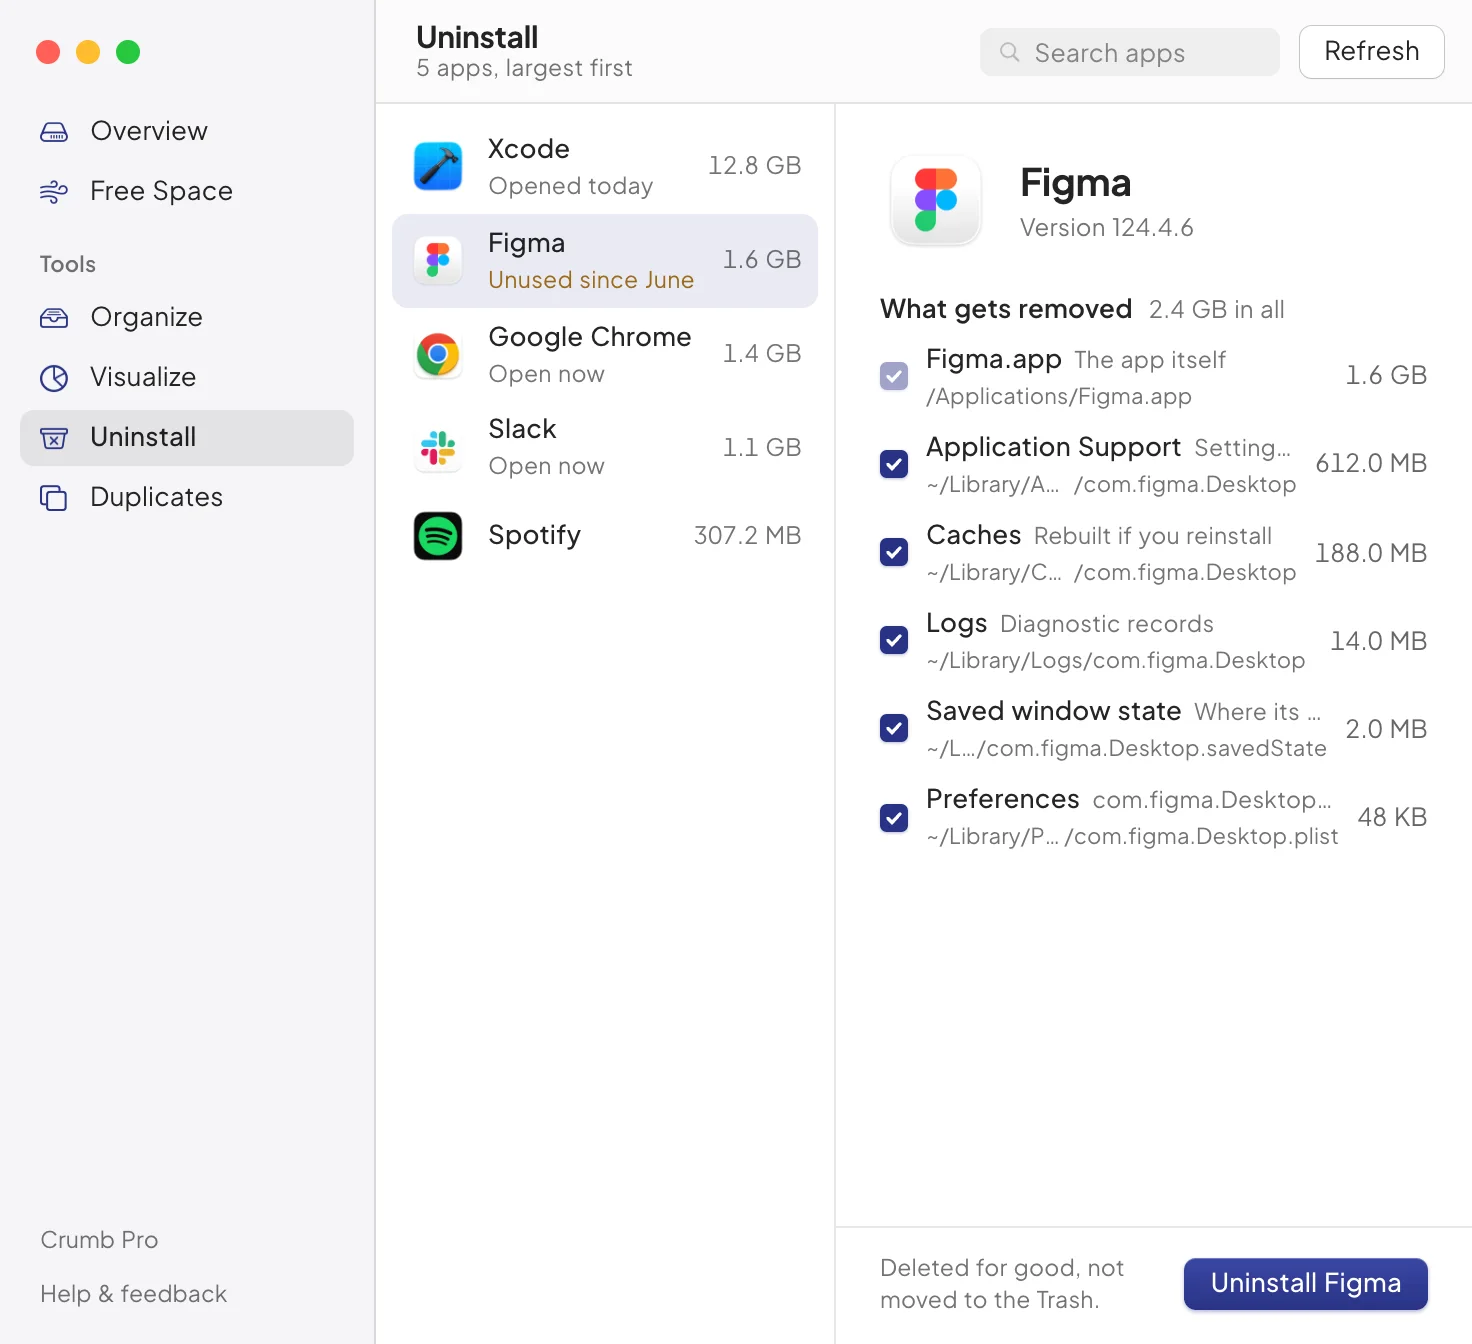Select the Duplicates label in the sidebar
This screenshot has width=1472, height=1344.
click(157, 498)
